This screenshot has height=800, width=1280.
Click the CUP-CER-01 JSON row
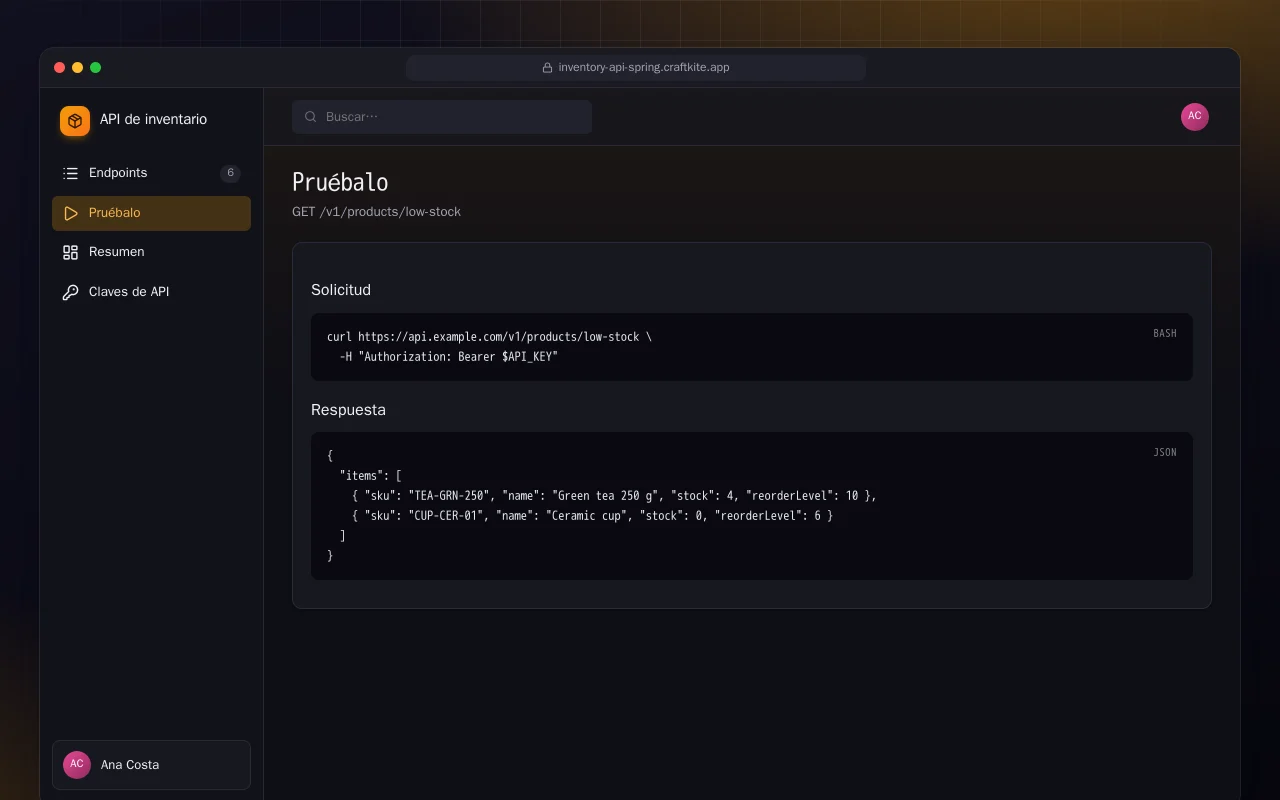tap(592, 516)
